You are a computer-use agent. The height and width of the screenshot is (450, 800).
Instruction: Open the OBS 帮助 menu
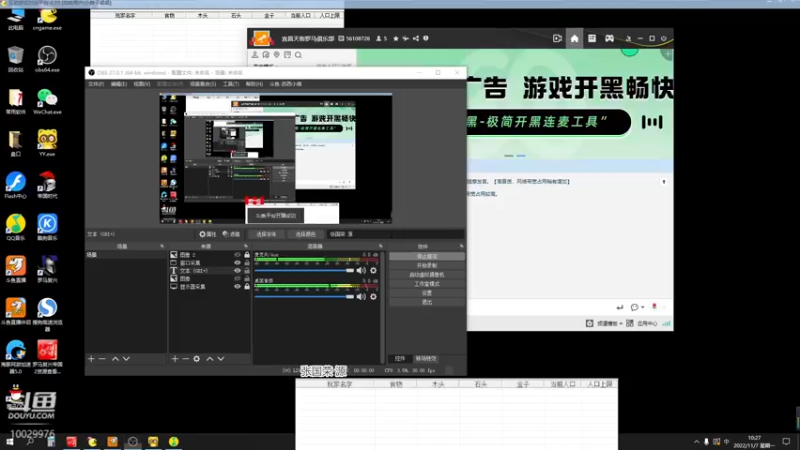[254, 84]
